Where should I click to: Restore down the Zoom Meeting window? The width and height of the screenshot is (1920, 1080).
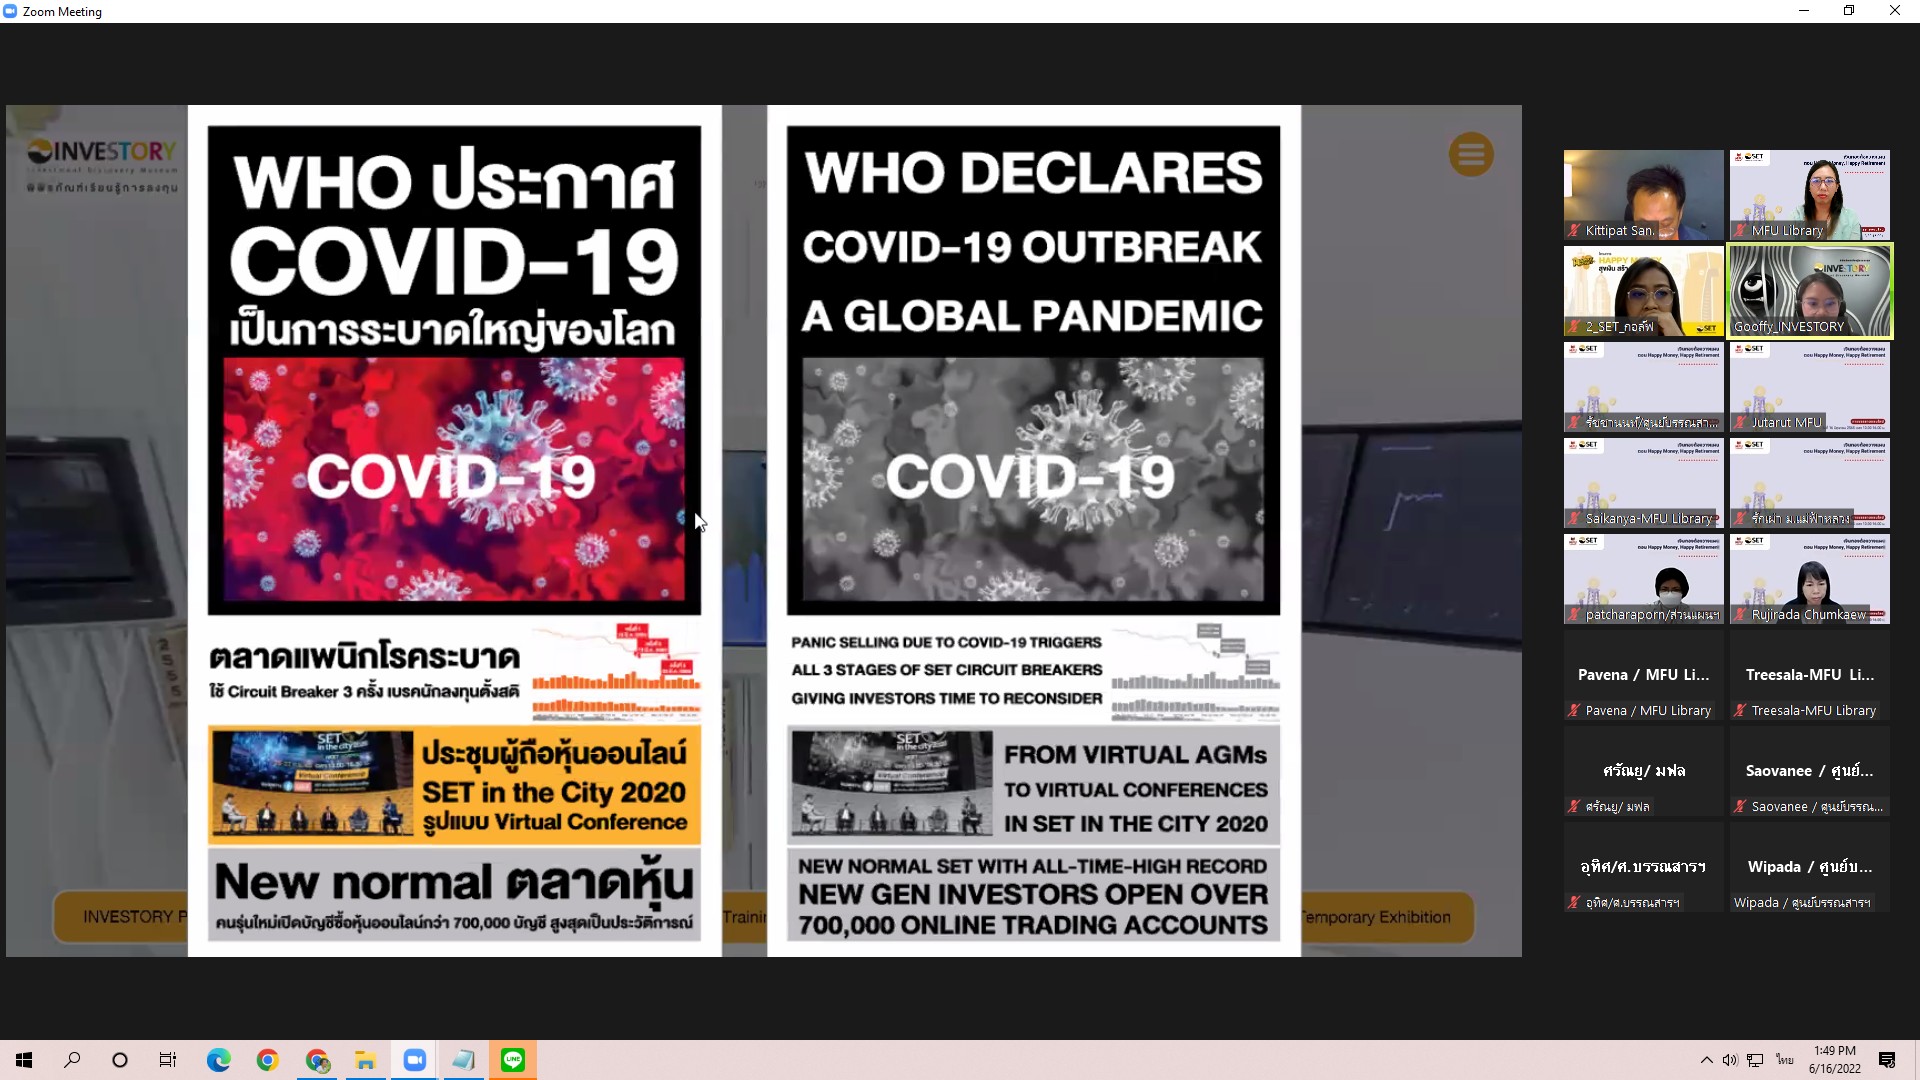coord(1849,11)
